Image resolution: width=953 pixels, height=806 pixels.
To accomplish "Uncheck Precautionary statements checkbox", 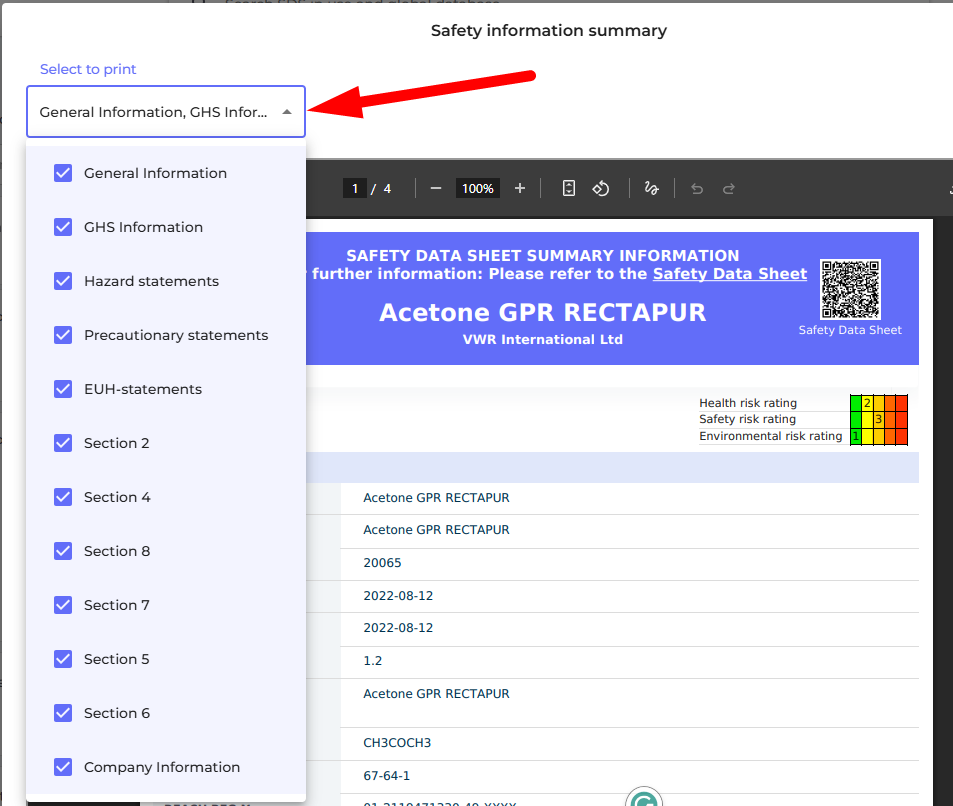I will coord(63,335).
